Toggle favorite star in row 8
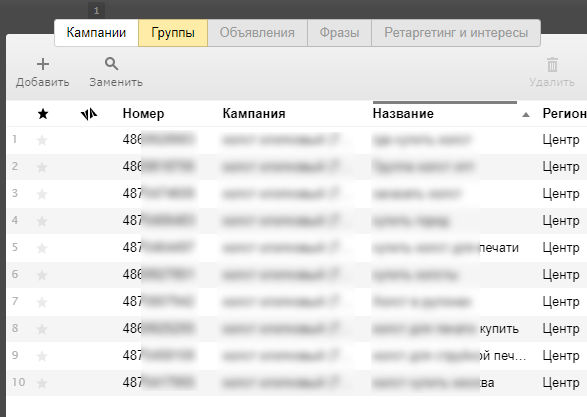The width and height of the screenshot is (587, 417). click(42, 329)
